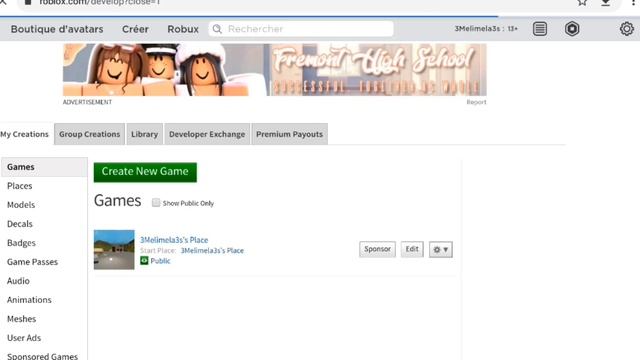
Task: Switch to the Group Creations tab
Action: [89, 134]
